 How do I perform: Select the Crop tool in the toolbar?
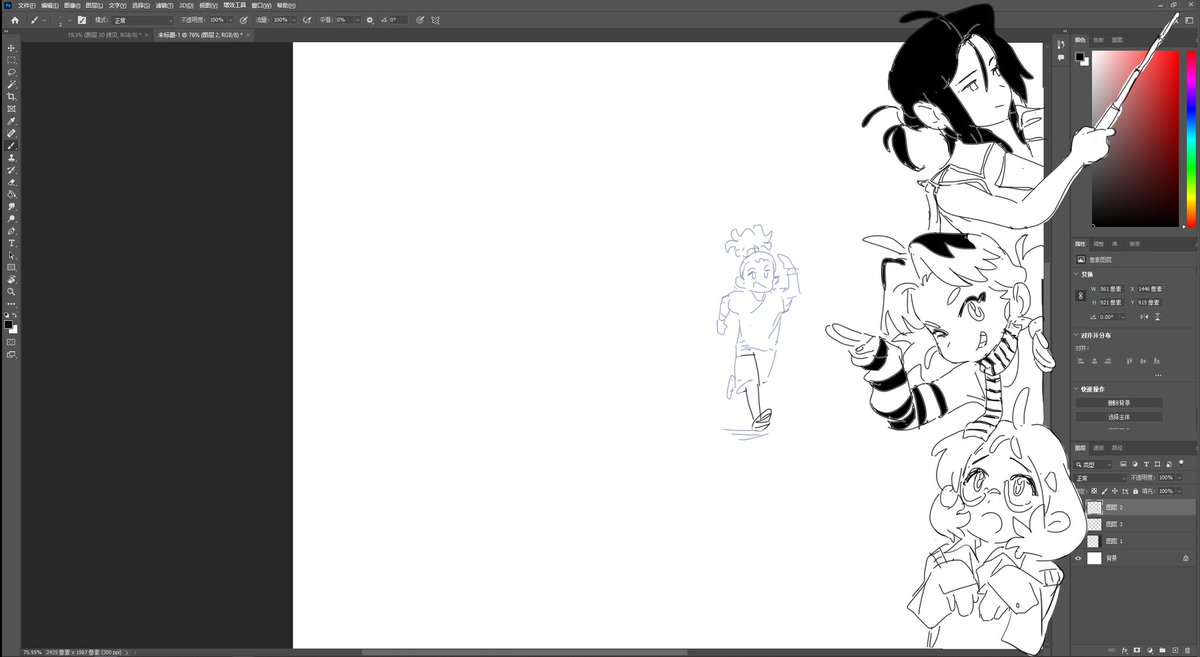pyautogui.click(x=12, y=97)
